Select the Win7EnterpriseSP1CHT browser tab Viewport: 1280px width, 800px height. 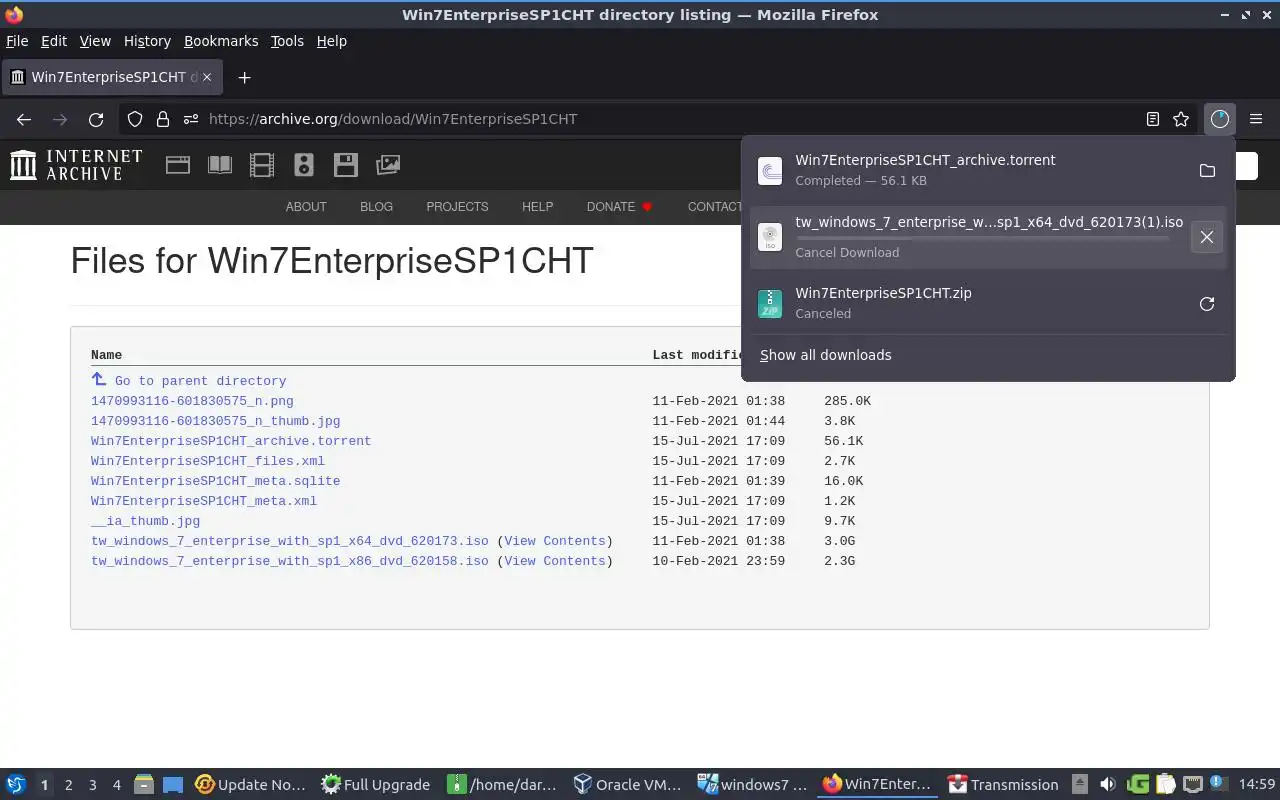[110, 77]
